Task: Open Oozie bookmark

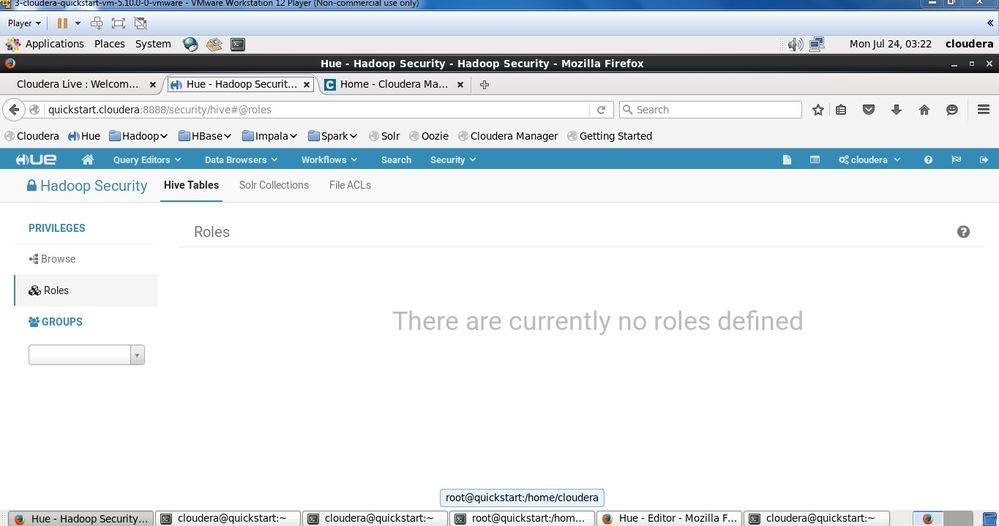Action: (x=429, y=136)
